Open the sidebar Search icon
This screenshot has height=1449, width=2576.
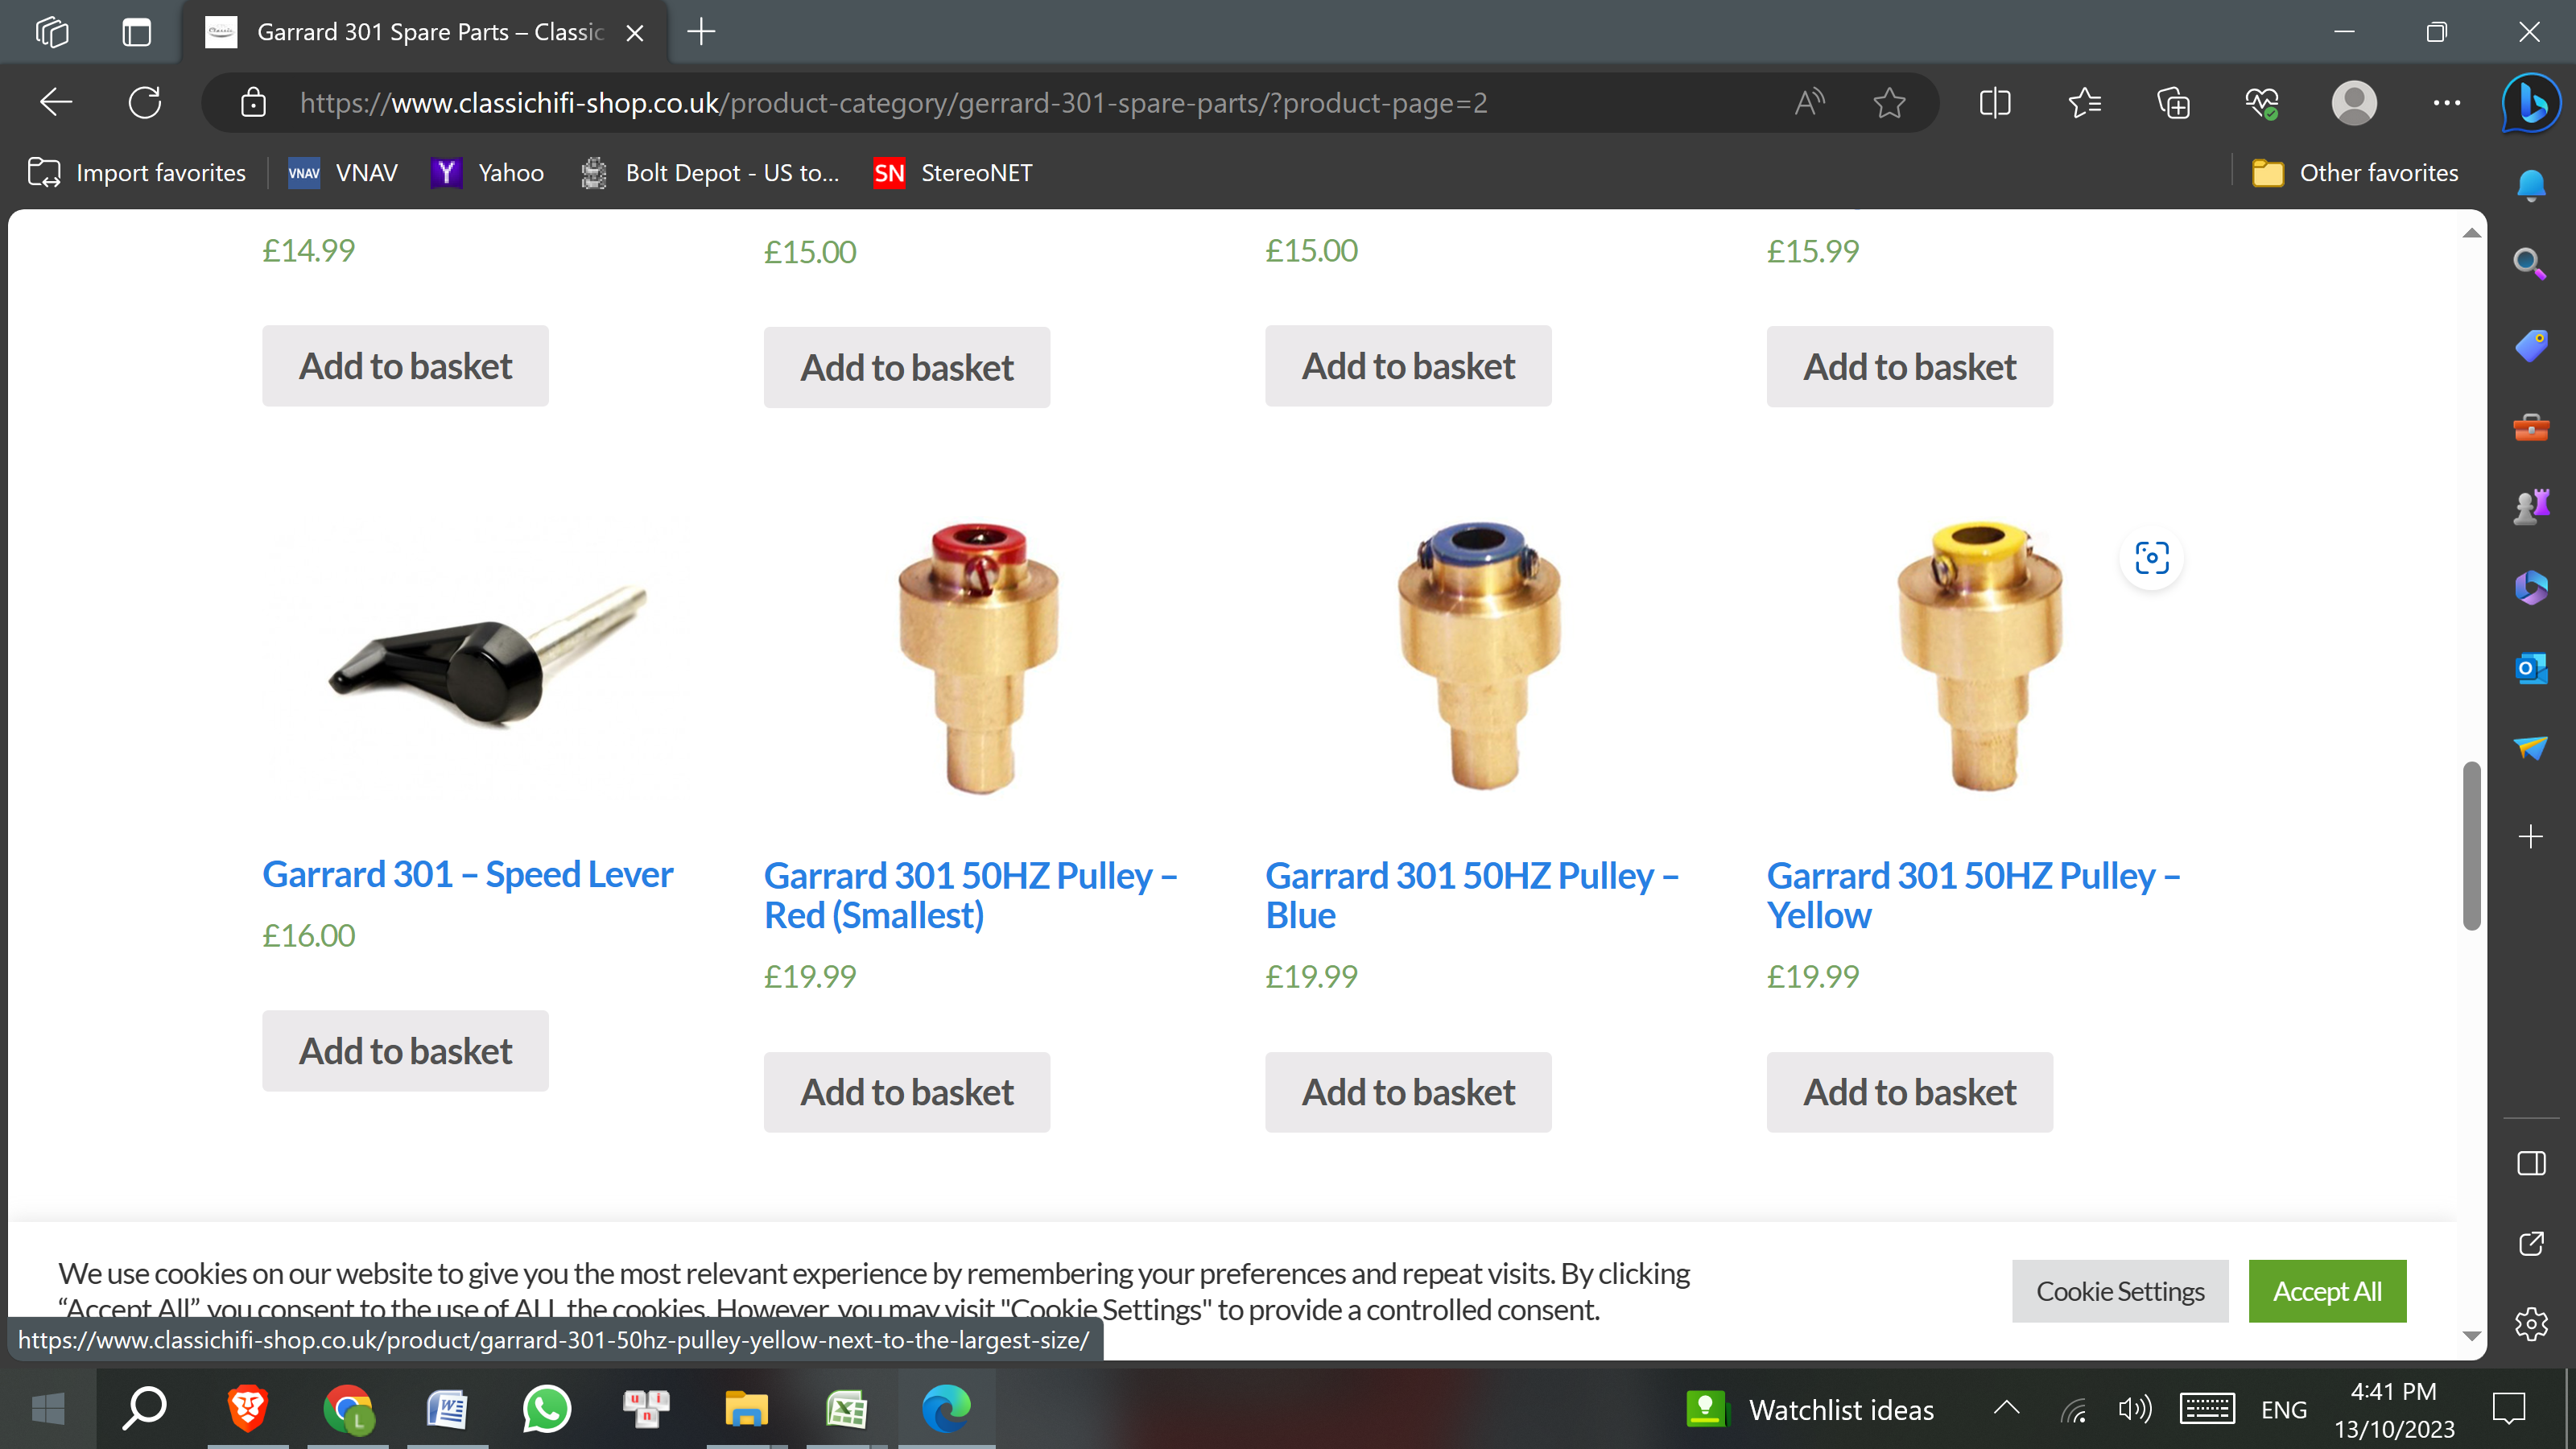[2531, 264]
